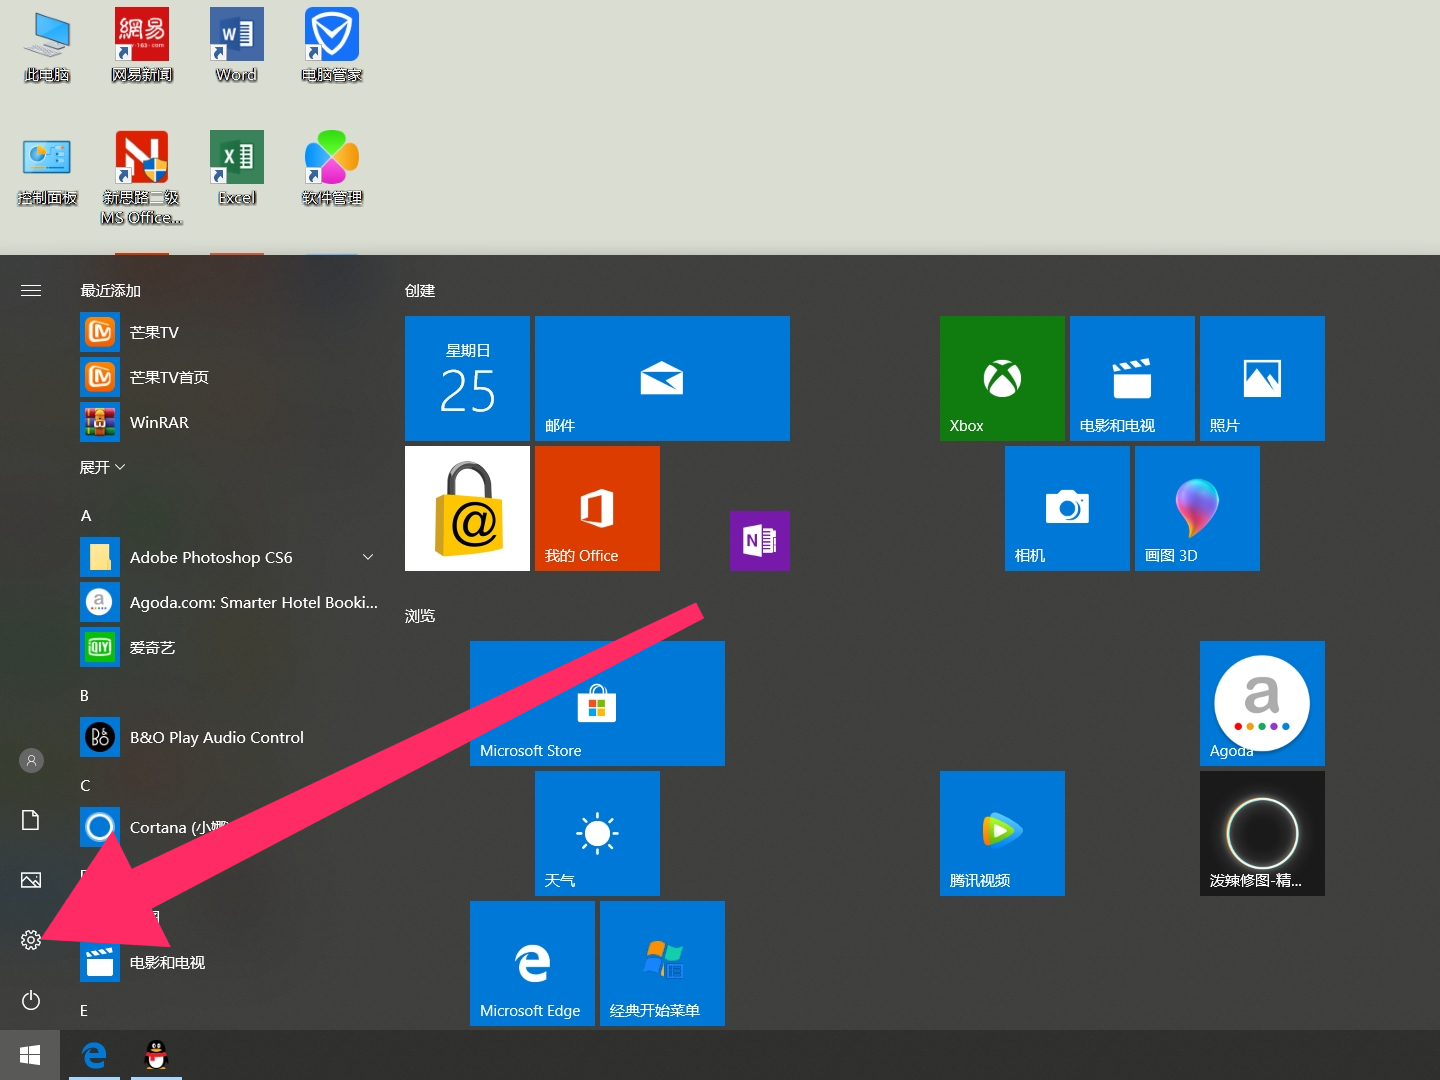Select B&O Play Audio Control app
The image size is (1440, 1080).
tap(216, 737)
